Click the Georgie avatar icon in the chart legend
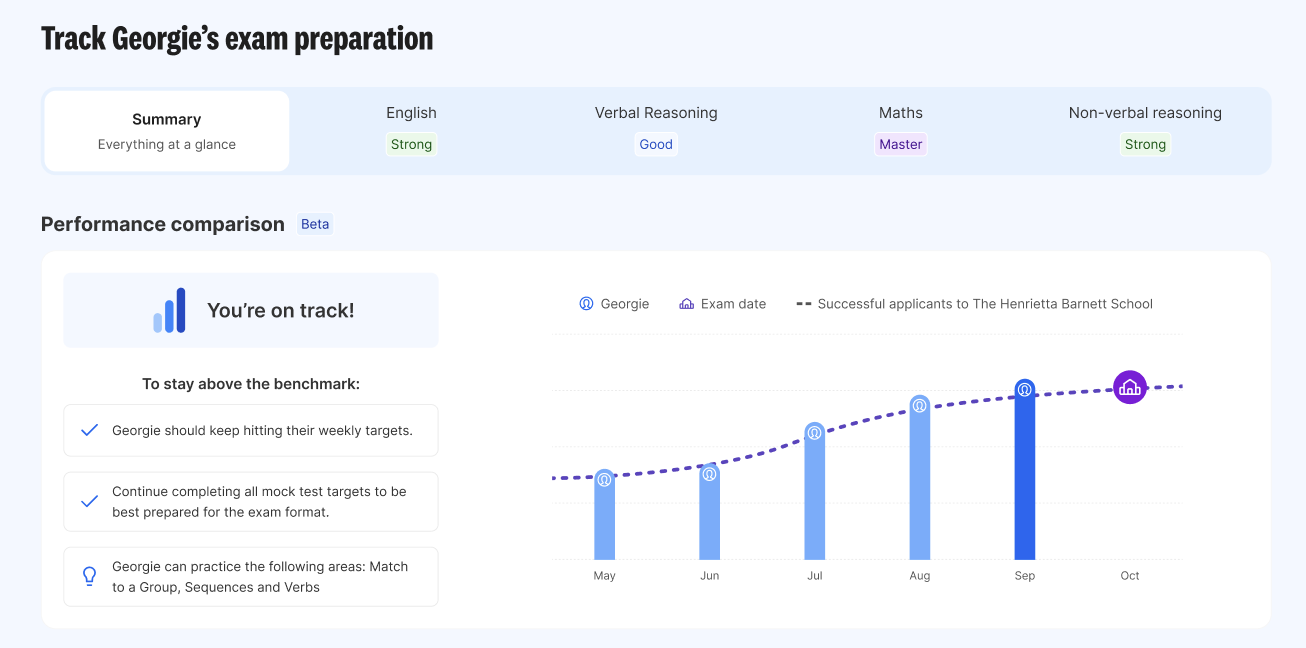The width and height of the screenshot is (1306, 648). point(586,303)
